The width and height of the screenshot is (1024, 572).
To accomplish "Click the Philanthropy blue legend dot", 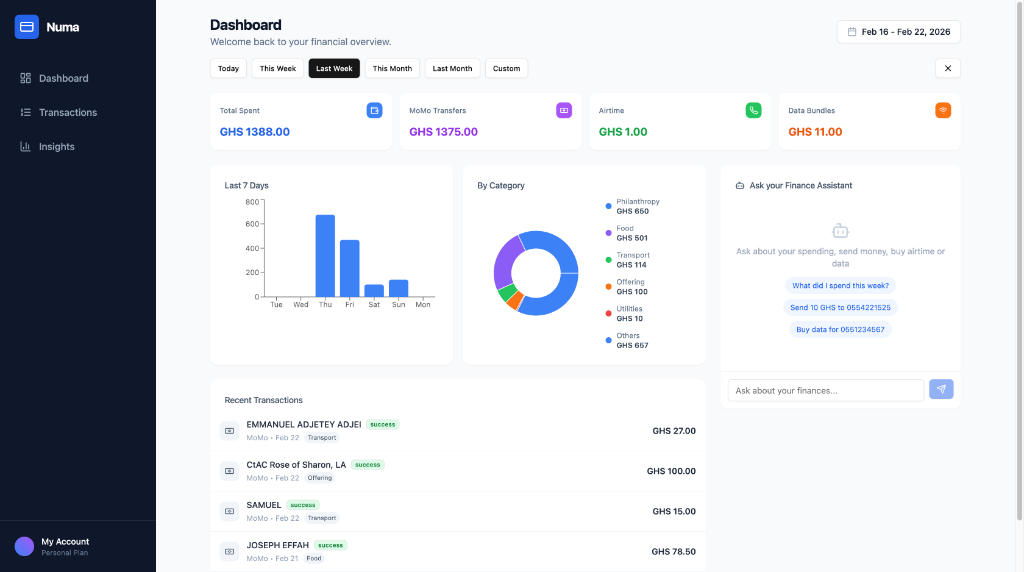I will click(609, 206).
